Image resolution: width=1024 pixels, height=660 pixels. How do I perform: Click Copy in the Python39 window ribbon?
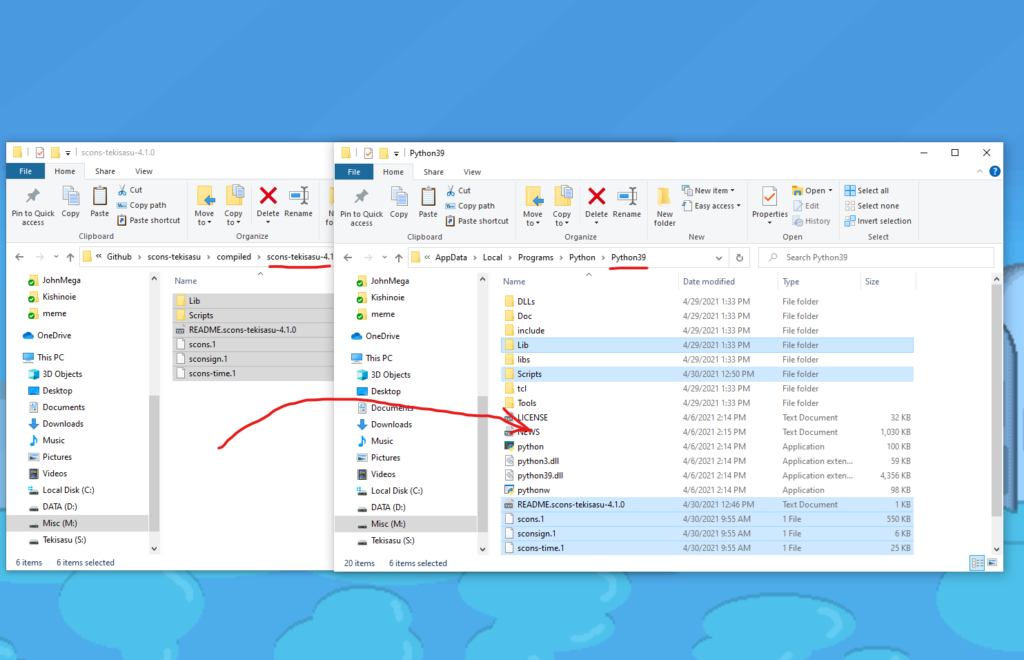pos(398,202)
